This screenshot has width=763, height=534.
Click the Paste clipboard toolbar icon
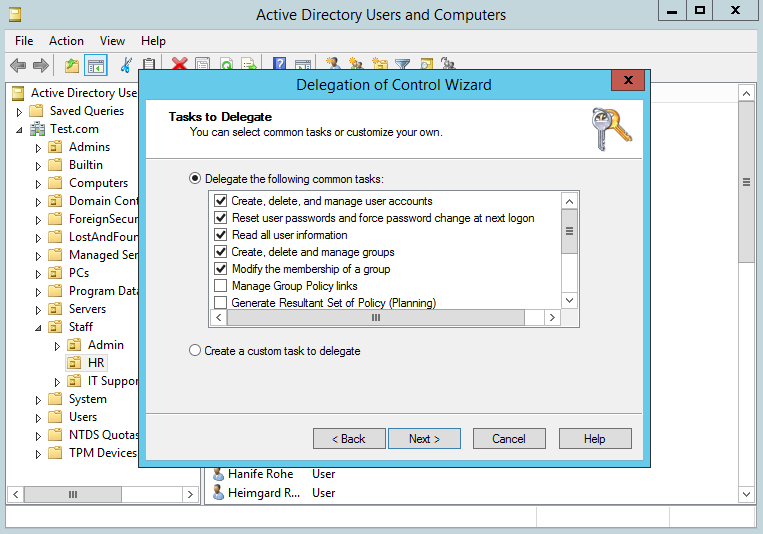coord(149,64)
